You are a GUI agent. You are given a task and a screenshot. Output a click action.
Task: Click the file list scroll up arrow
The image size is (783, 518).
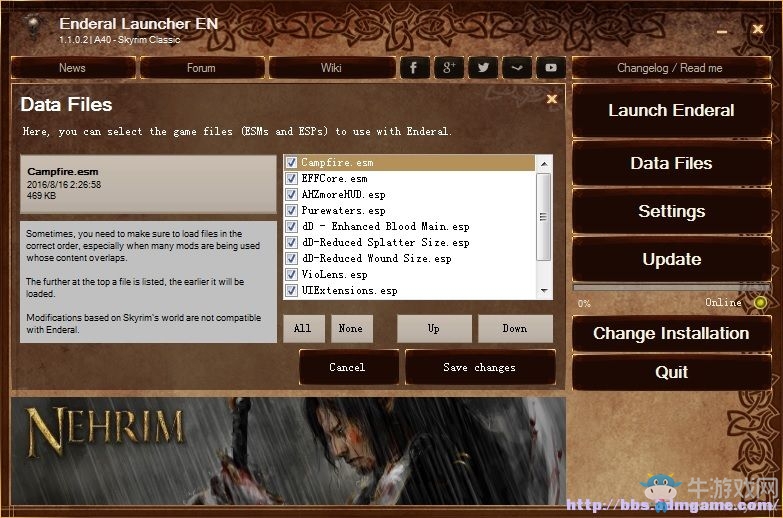(x=544, y=163)
